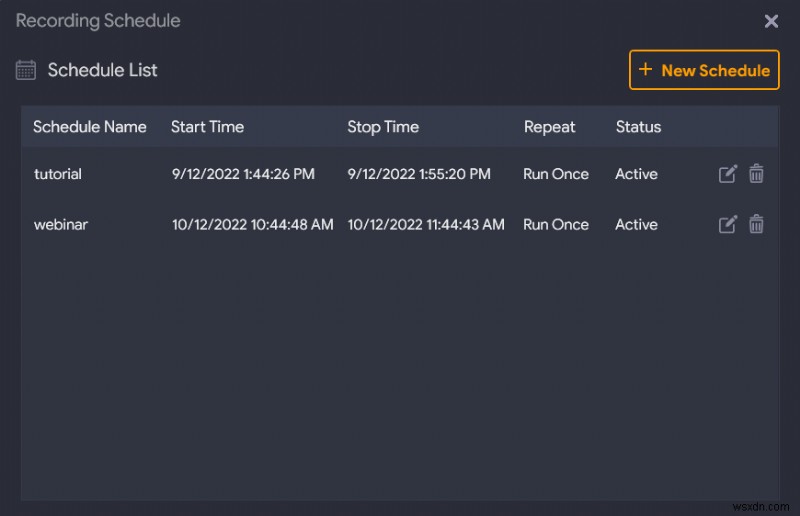Click the Stop Time column header
Screen dimensions: 800x516
(383, 127)
